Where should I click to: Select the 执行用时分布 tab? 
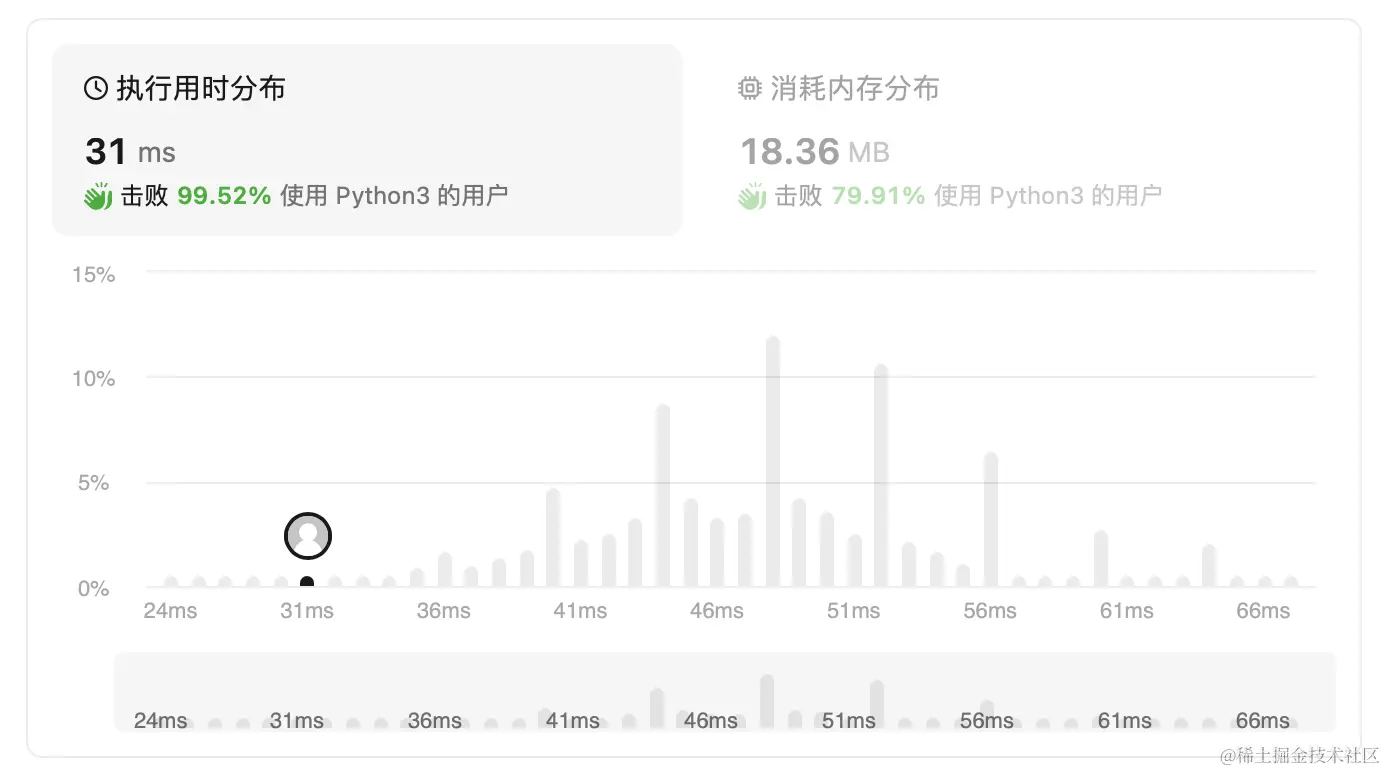tap(367, 140)
